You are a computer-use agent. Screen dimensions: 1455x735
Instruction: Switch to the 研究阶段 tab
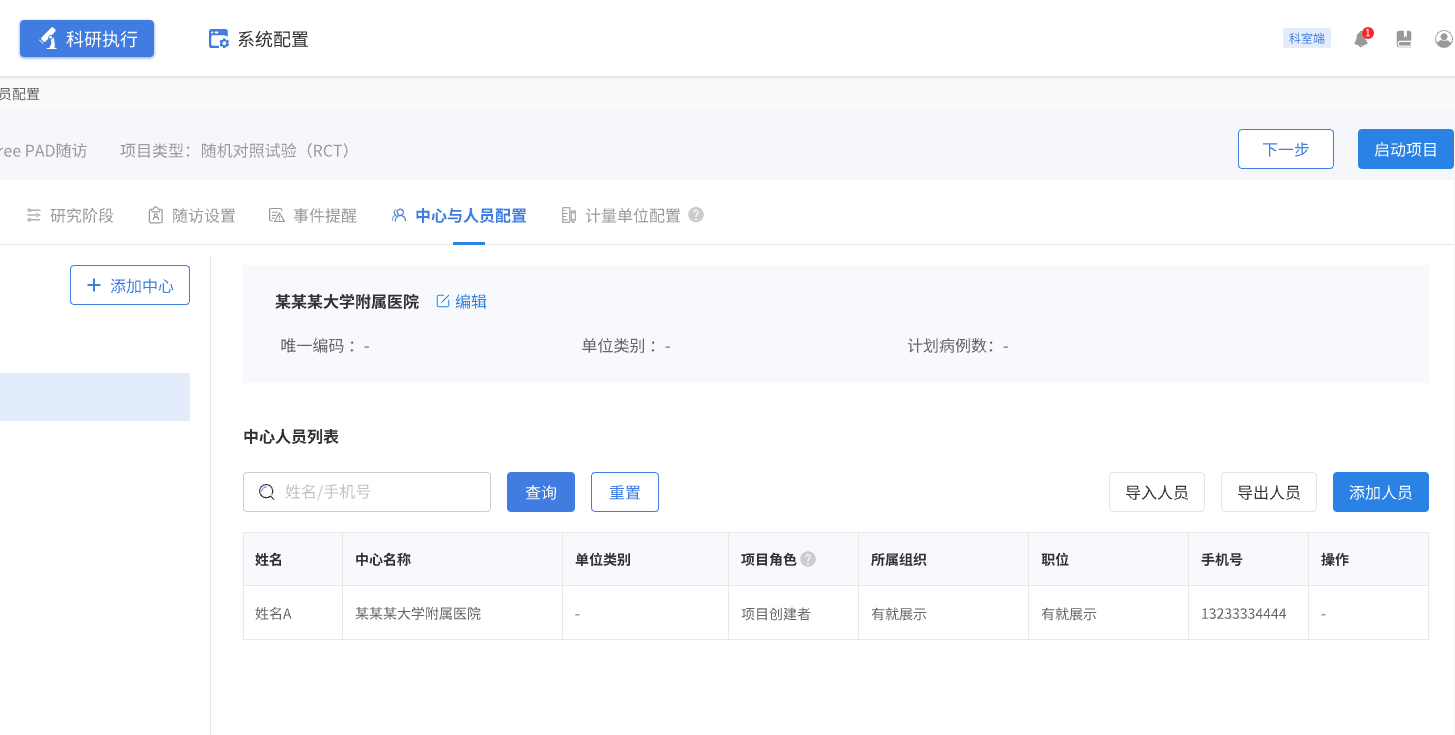70,215
